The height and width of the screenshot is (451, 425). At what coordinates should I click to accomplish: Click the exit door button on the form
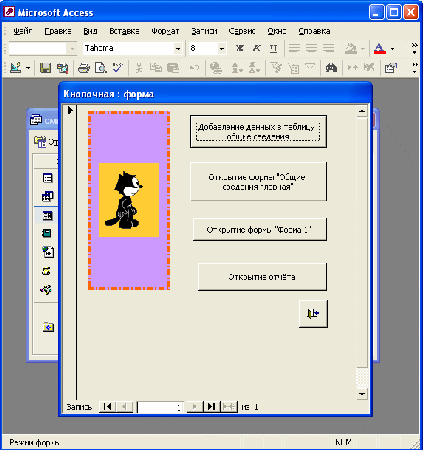pos(313,314)
